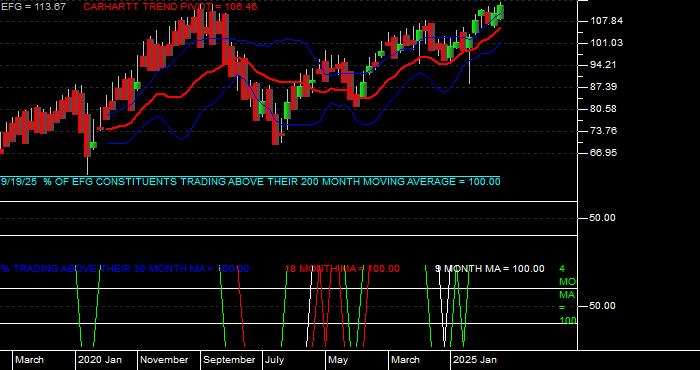This screenshot has width=700, height=370.
Task: Click the 87.39 price axis value
Action: [x=605, y=87]
